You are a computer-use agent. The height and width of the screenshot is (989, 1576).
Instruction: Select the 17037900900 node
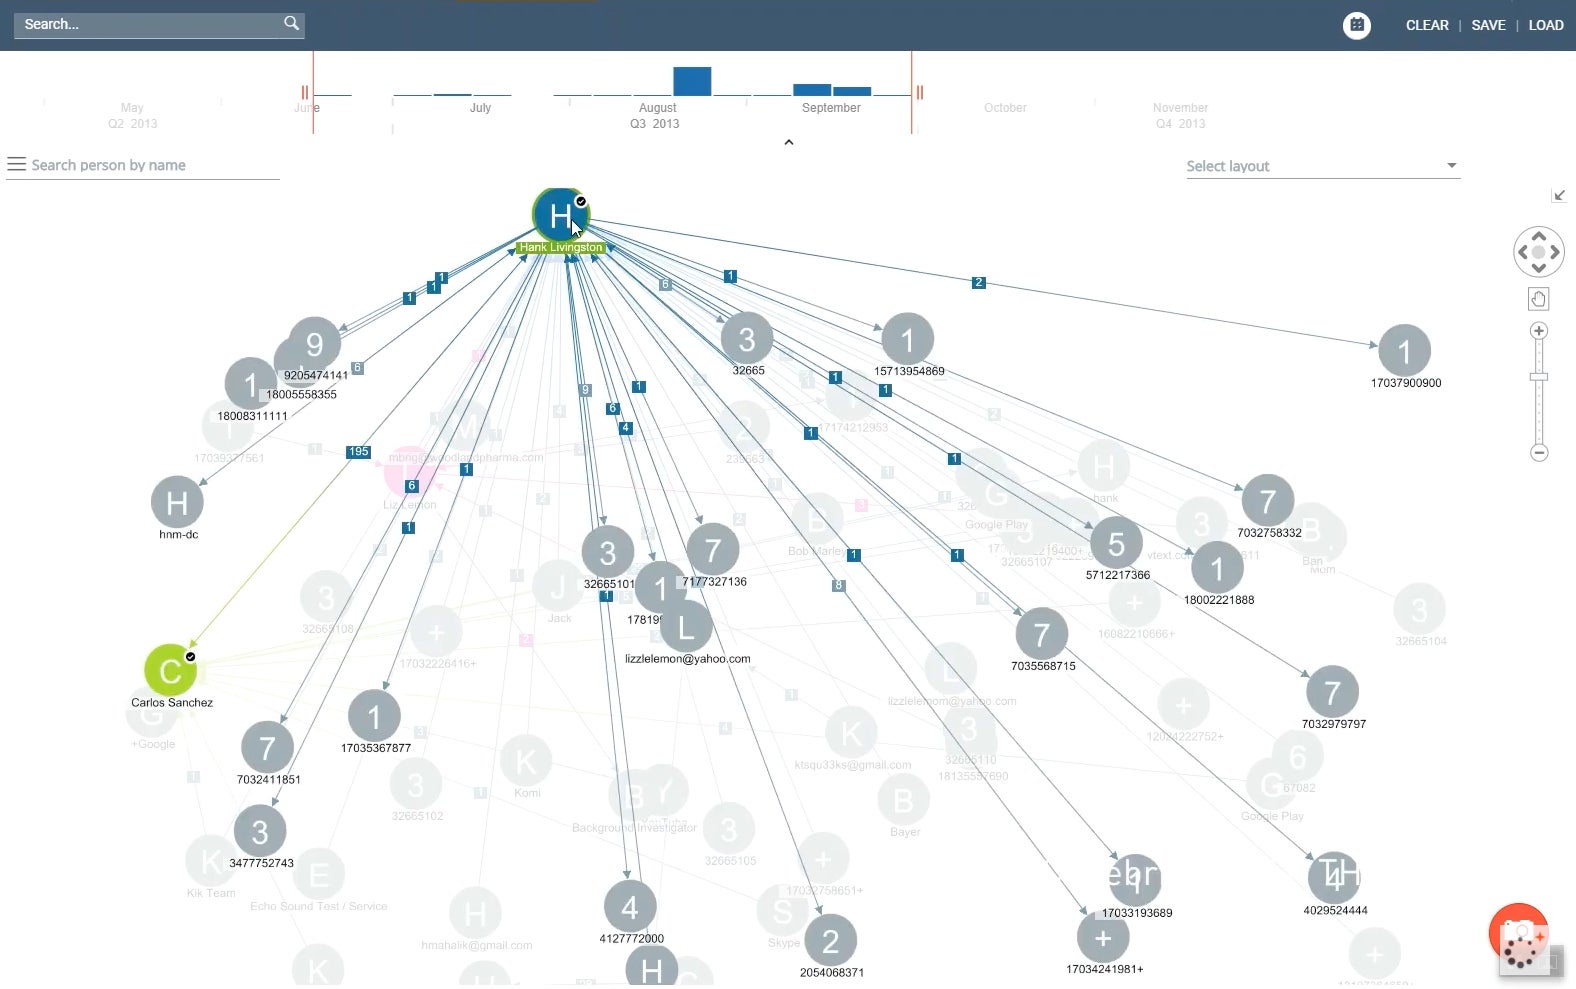point(1404,351)
